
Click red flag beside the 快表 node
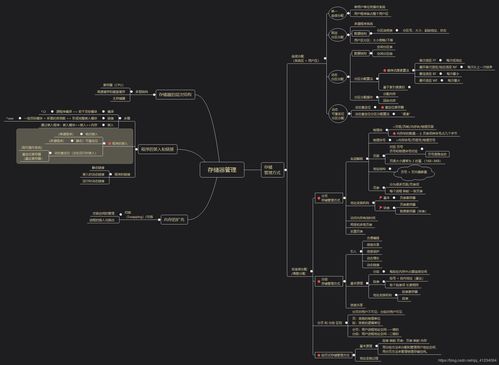point(381,207)
